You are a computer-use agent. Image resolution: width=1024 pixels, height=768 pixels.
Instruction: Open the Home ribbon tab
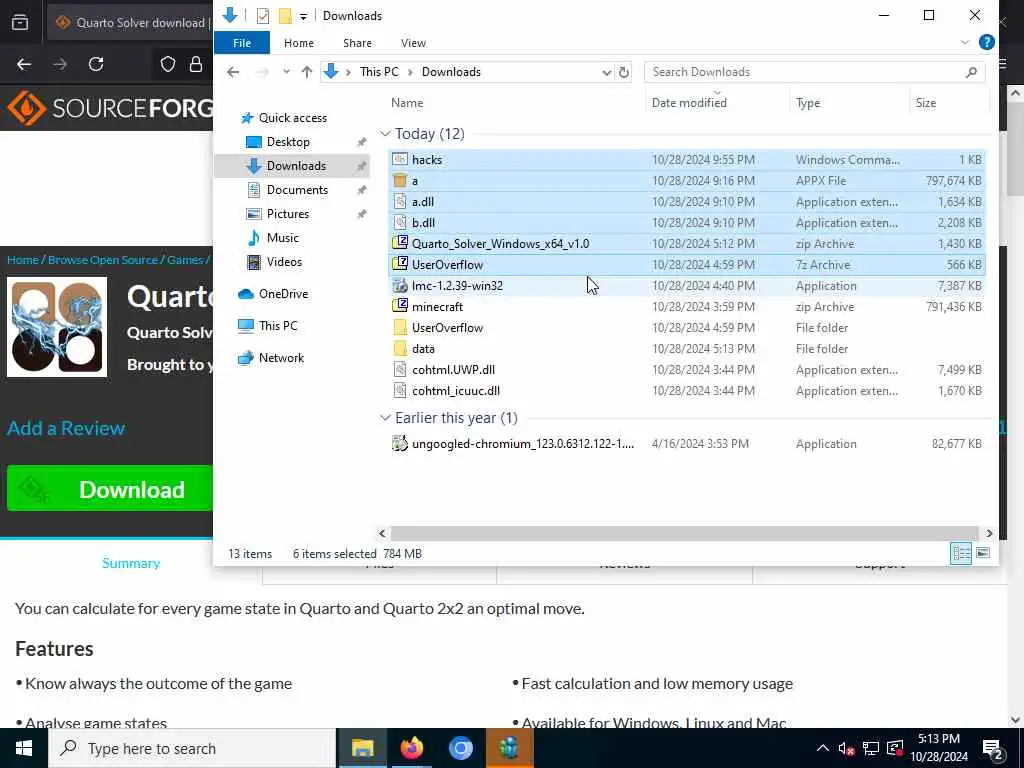[x=299, y=43]
